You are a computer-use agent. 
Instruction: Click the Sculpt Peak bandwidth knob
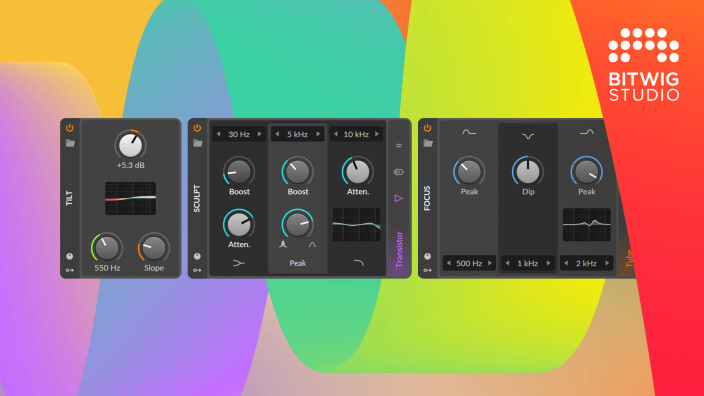(x=297, y=223)
